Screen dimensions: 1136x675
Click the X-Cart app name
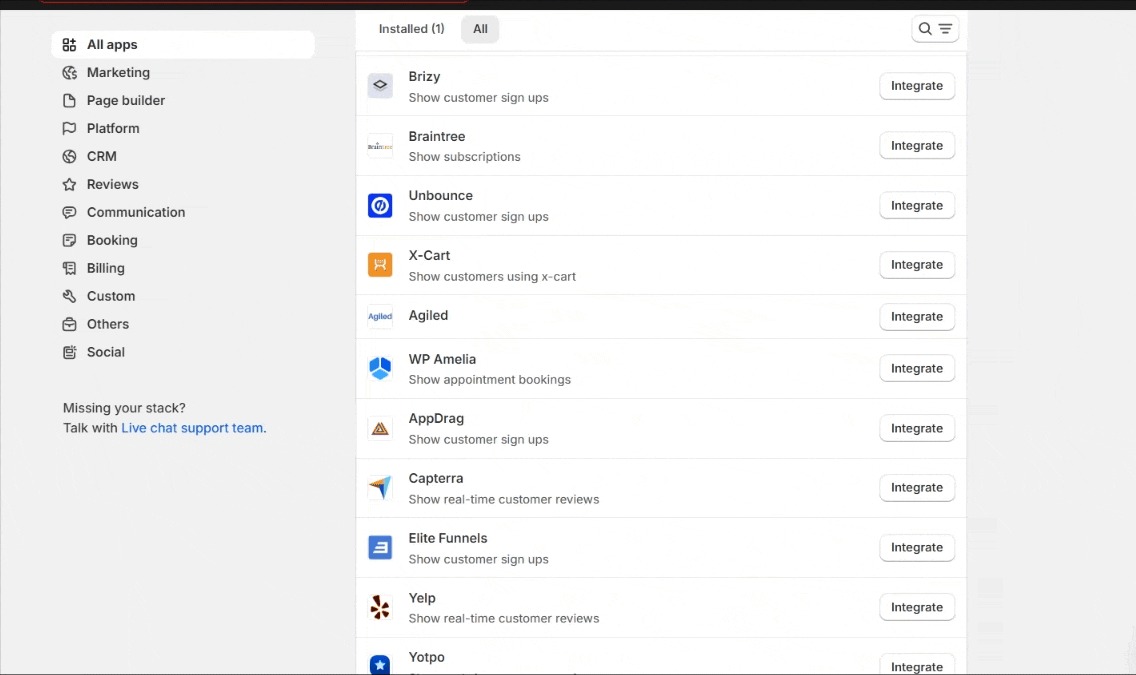[429, 256]
